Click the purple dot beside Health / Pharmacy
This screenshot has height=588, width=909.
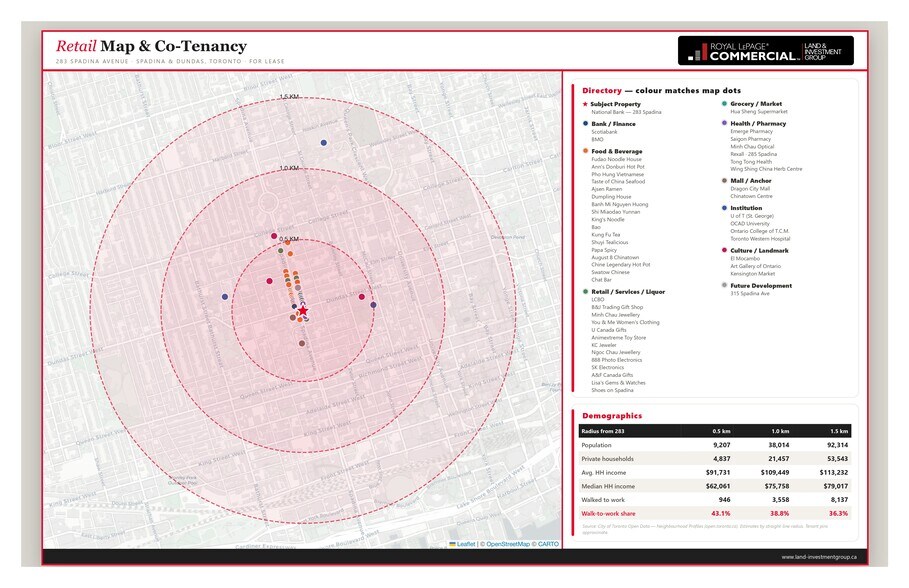tap(724, 123)
